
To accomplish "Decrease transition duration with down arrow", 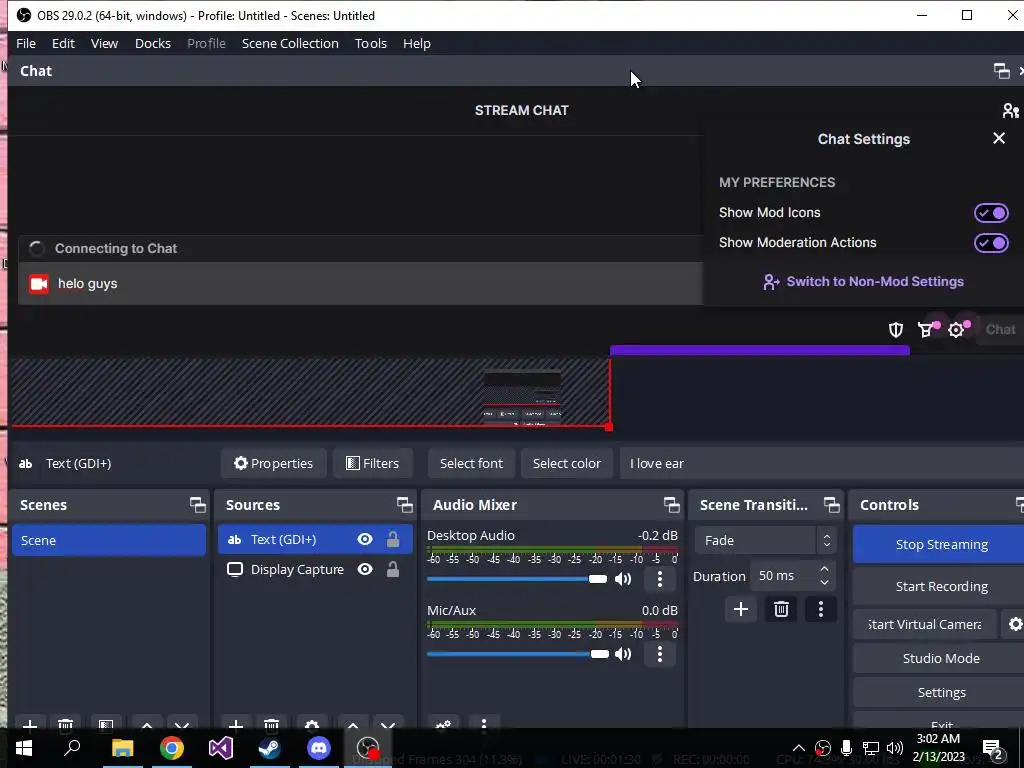I will [x=824, y=583].
